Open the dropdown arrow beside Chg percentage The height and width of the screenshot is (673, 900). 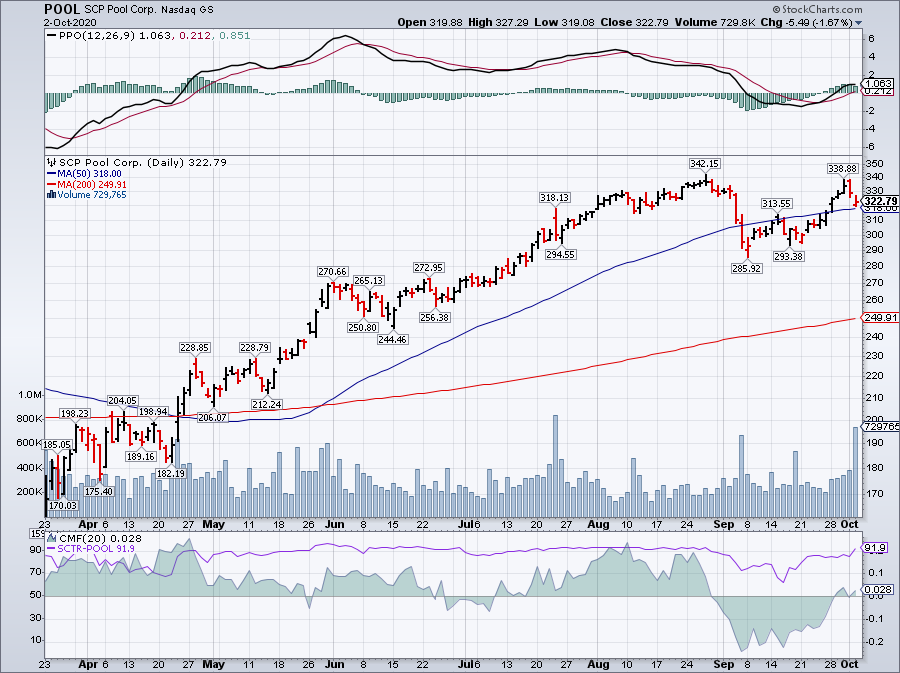(x=859, y=23)
